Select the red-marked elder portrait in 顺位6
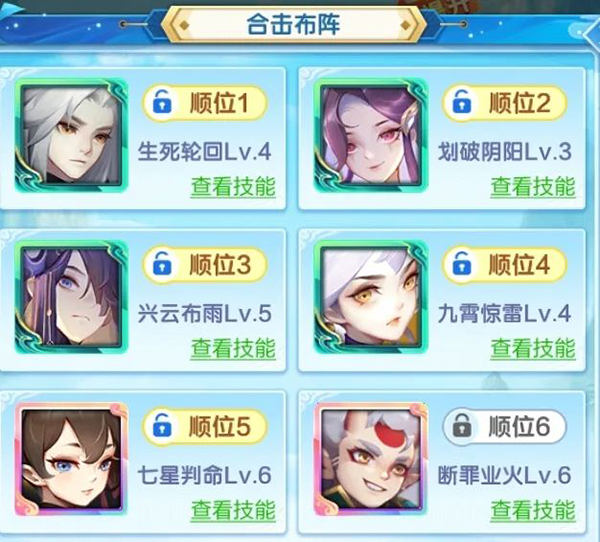Image resolution: width=600 pixels, height=542 pixels. 370,459
